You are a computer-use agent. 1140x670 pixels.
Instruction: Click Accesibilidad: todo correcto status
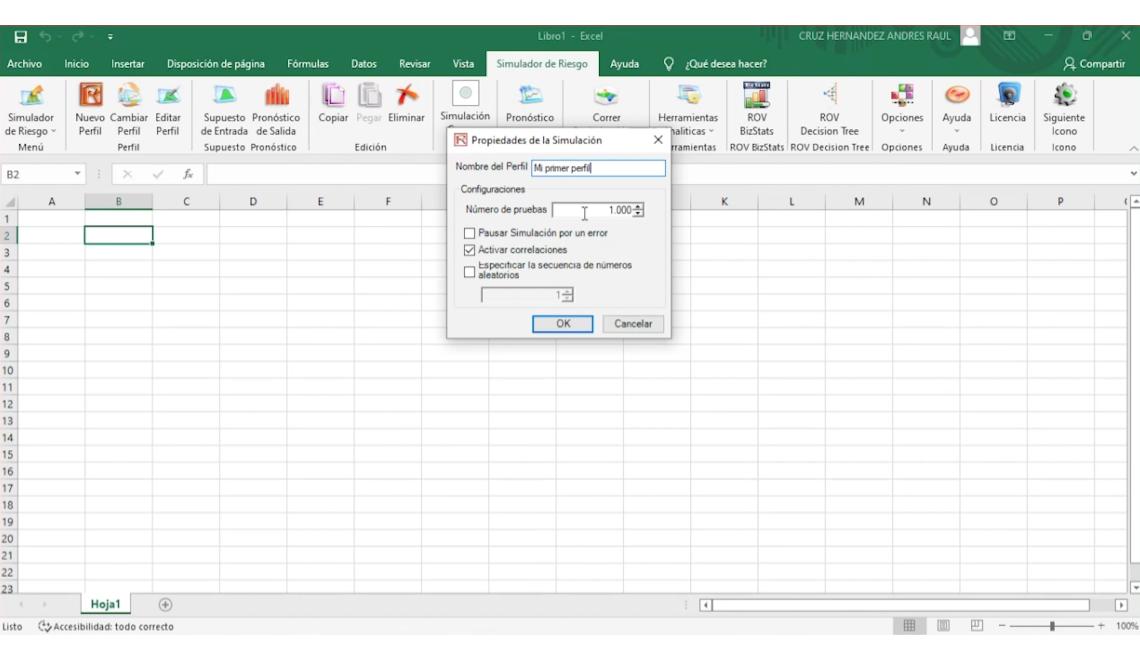106,626
